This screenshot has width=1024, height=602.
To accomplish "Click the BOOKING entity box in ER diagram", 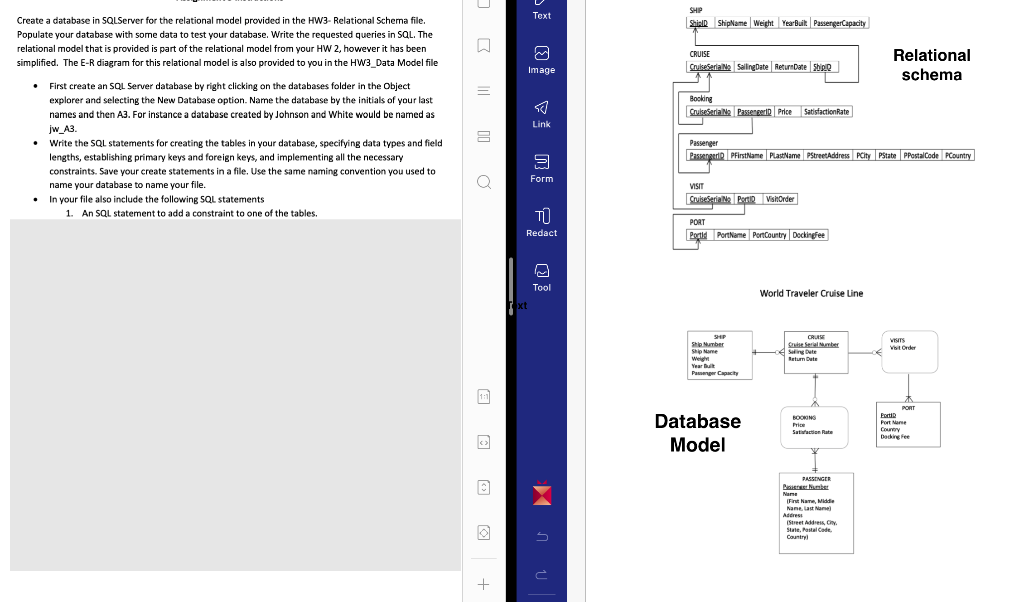I will [814, 428].
